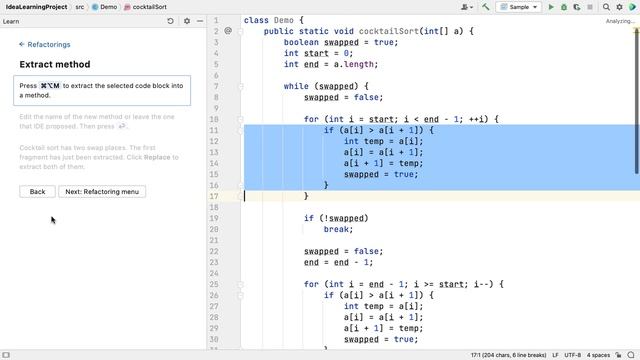This screenshot has height=360, width=640.
Task: Click 'boolean swapped = true;' on line 3
Action: coord(341,42)
